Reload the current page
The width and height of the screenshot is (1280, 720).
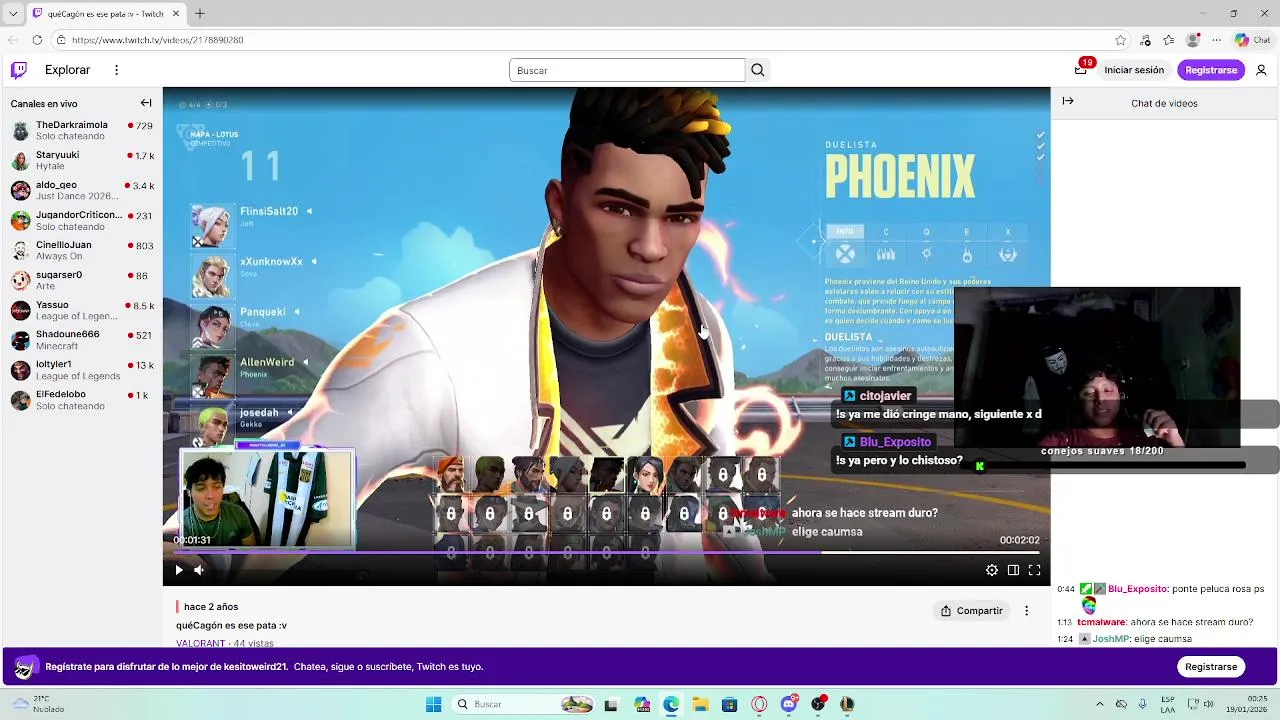[x=37, y=40]
